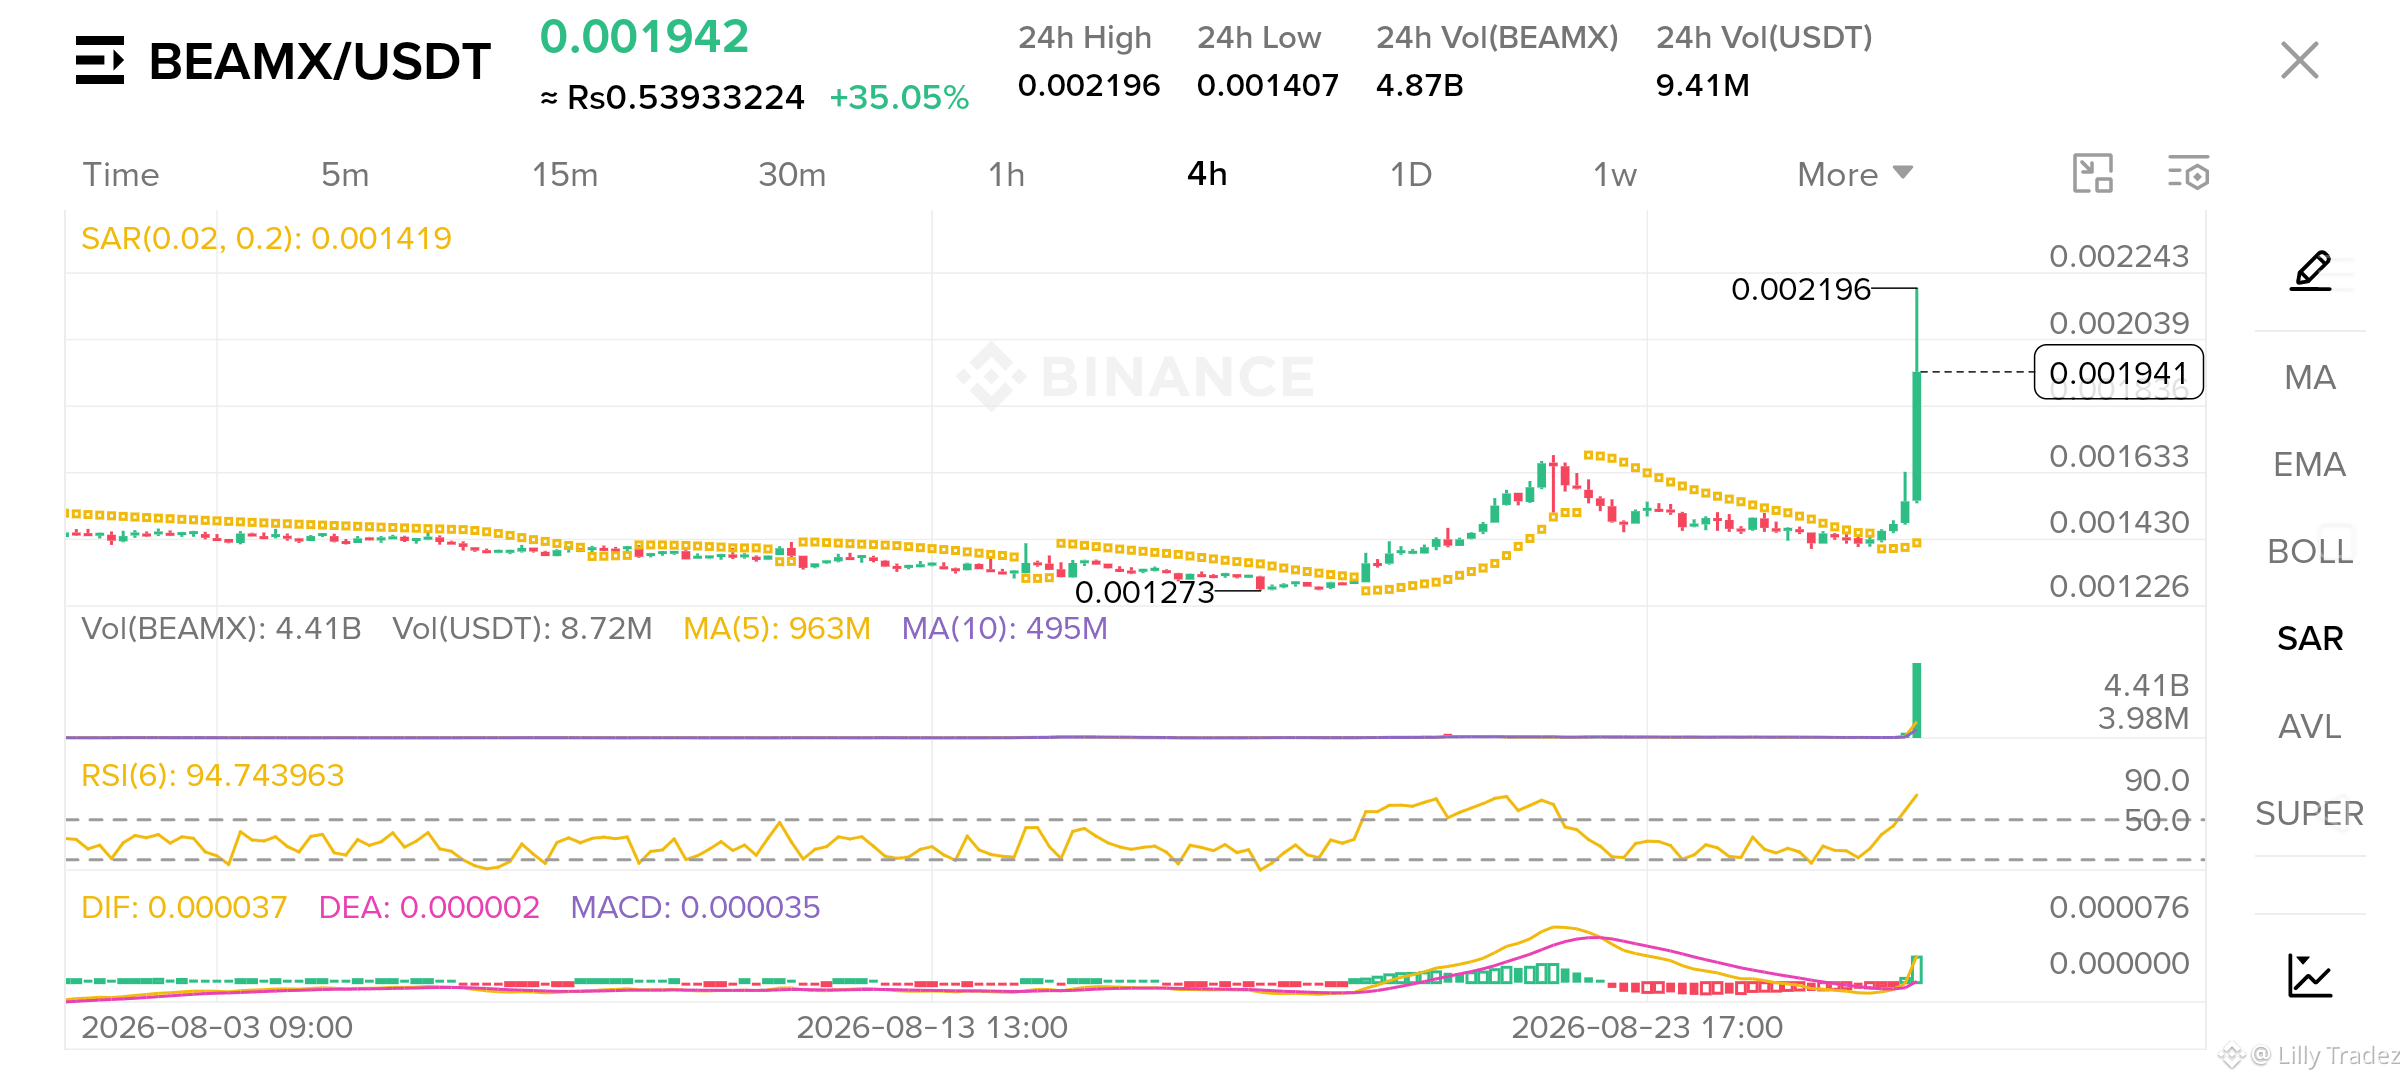The image size is (2408, 1080).
Task: Enable the BOLL indicator
Action: pos(2310,551)
